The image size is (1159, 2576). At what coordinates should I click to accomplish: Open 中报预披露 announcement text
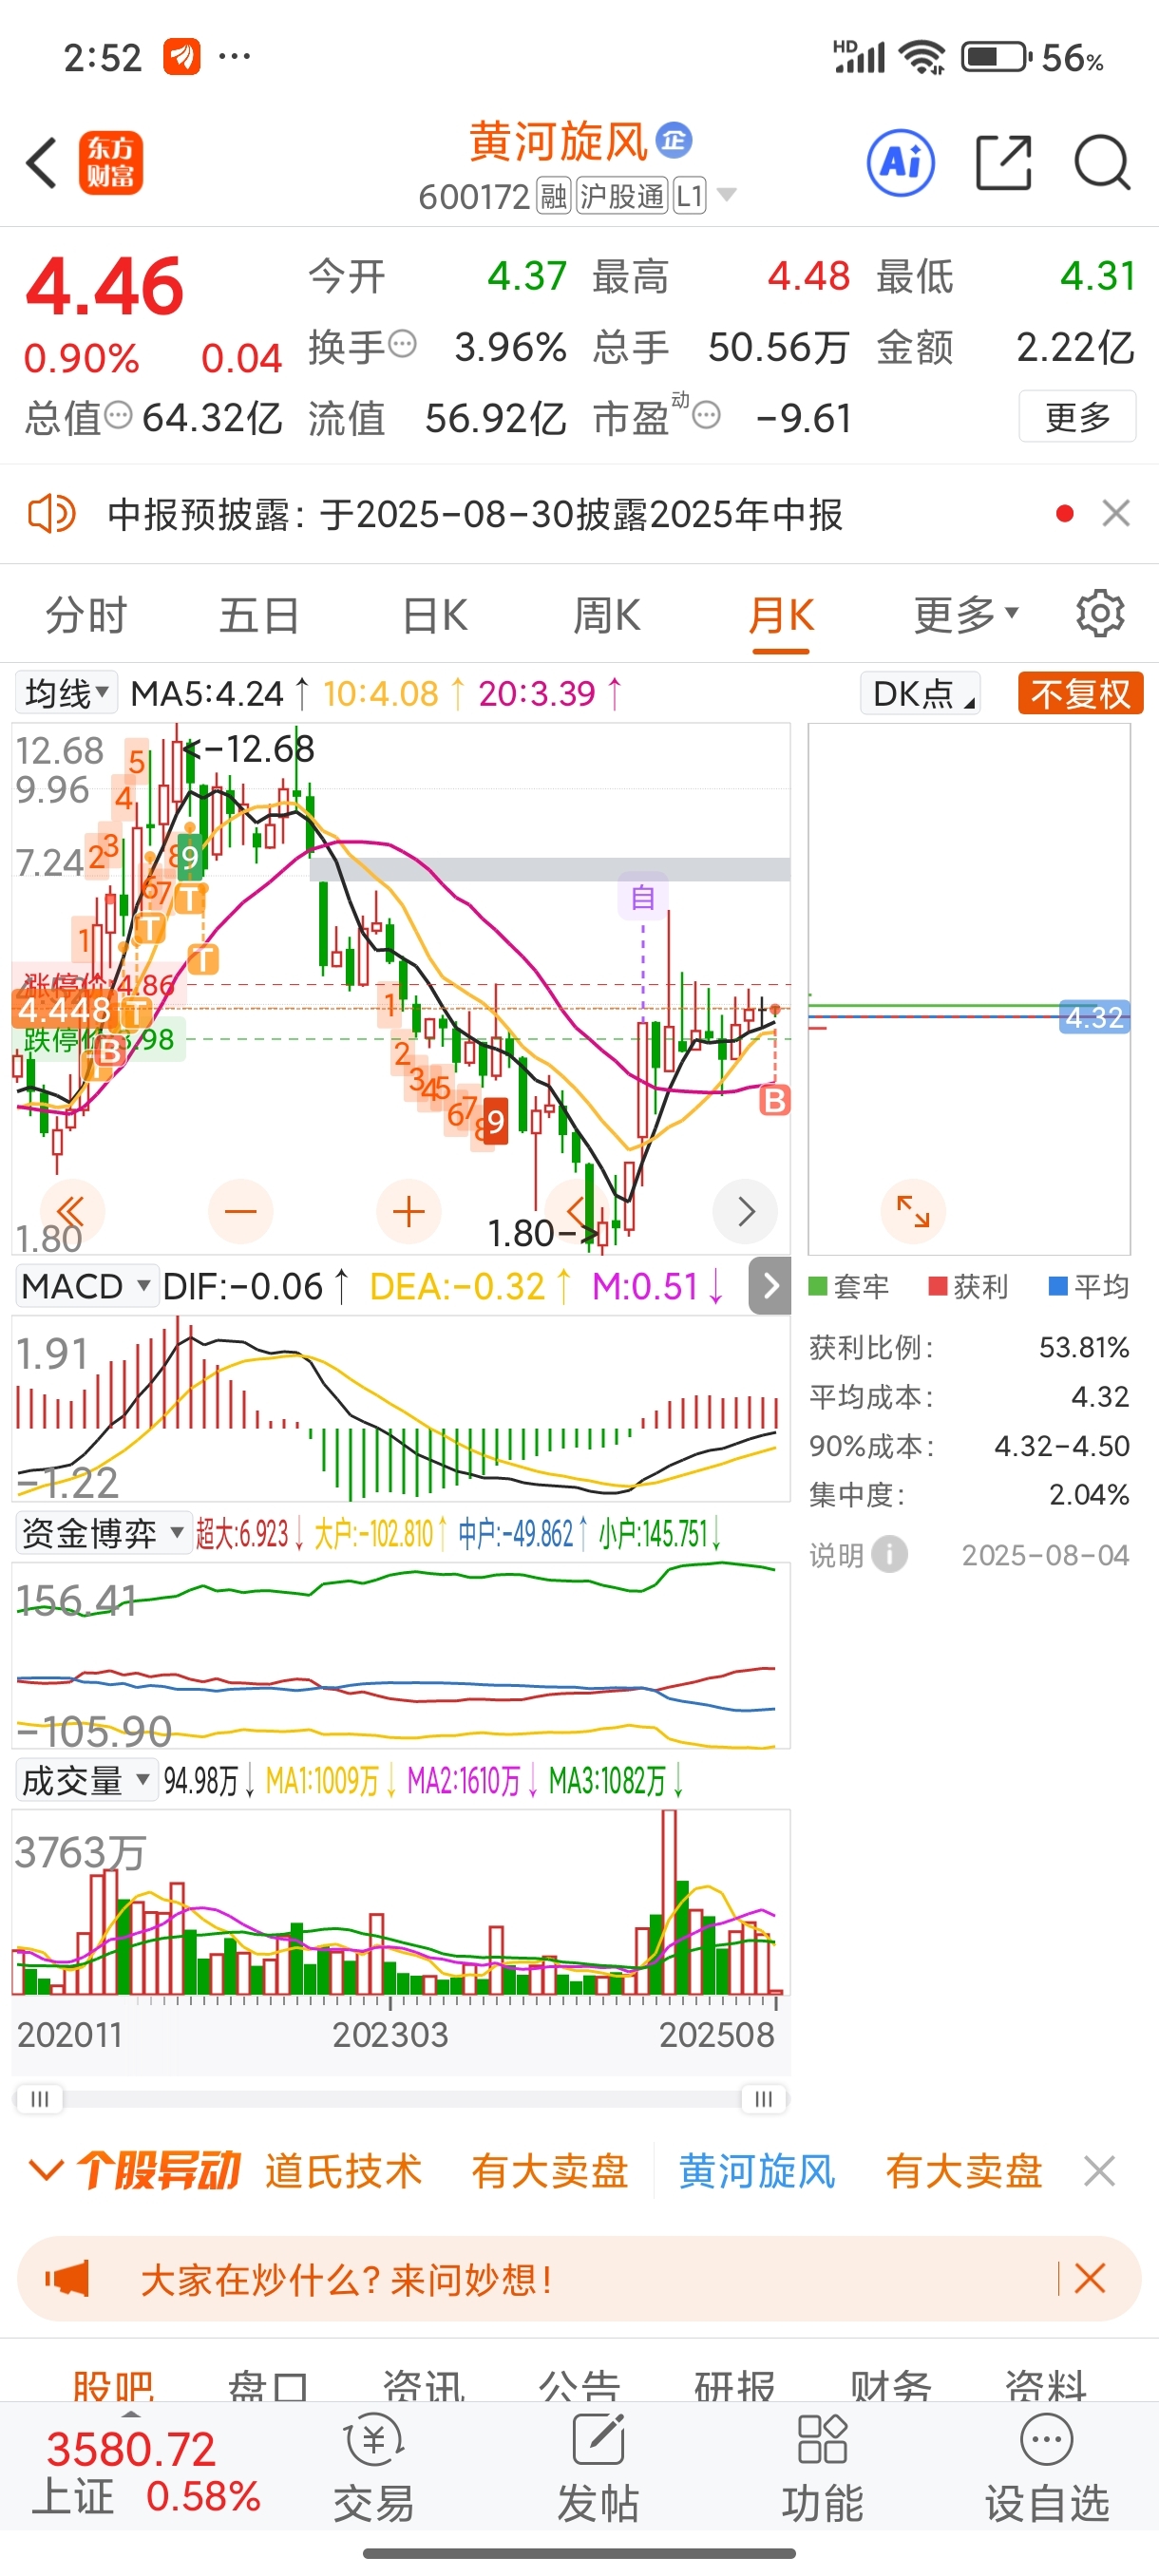pyautogui.click(x=475, y=514)
